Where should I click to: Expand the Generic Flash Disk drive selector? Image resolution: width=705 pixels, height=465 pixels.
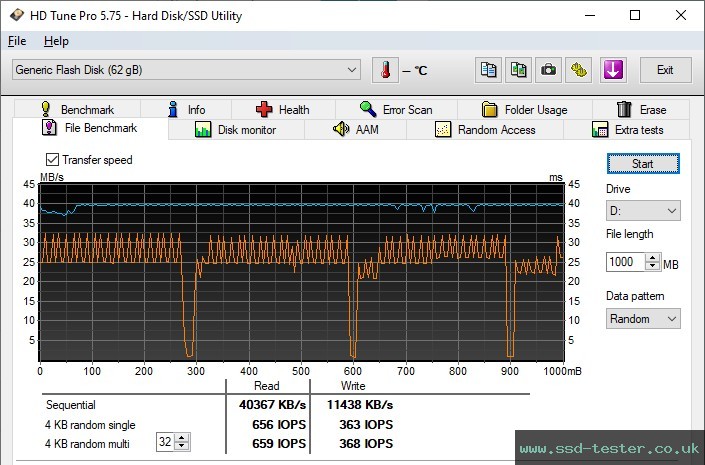pos(186,70)
